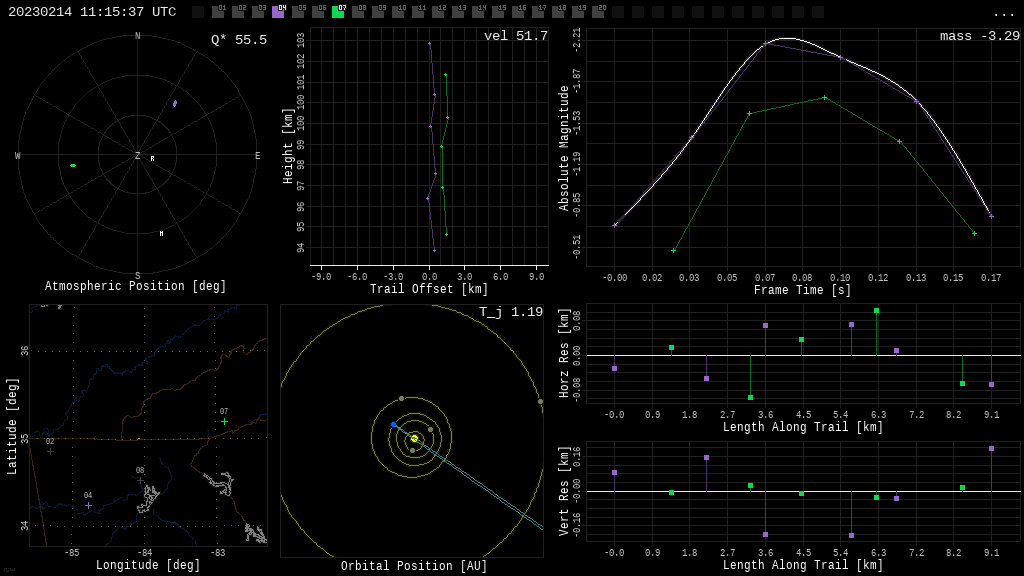Screen dimensions: 1024x576
Task: Click station 04 purple cross on map
Action: 88,505
